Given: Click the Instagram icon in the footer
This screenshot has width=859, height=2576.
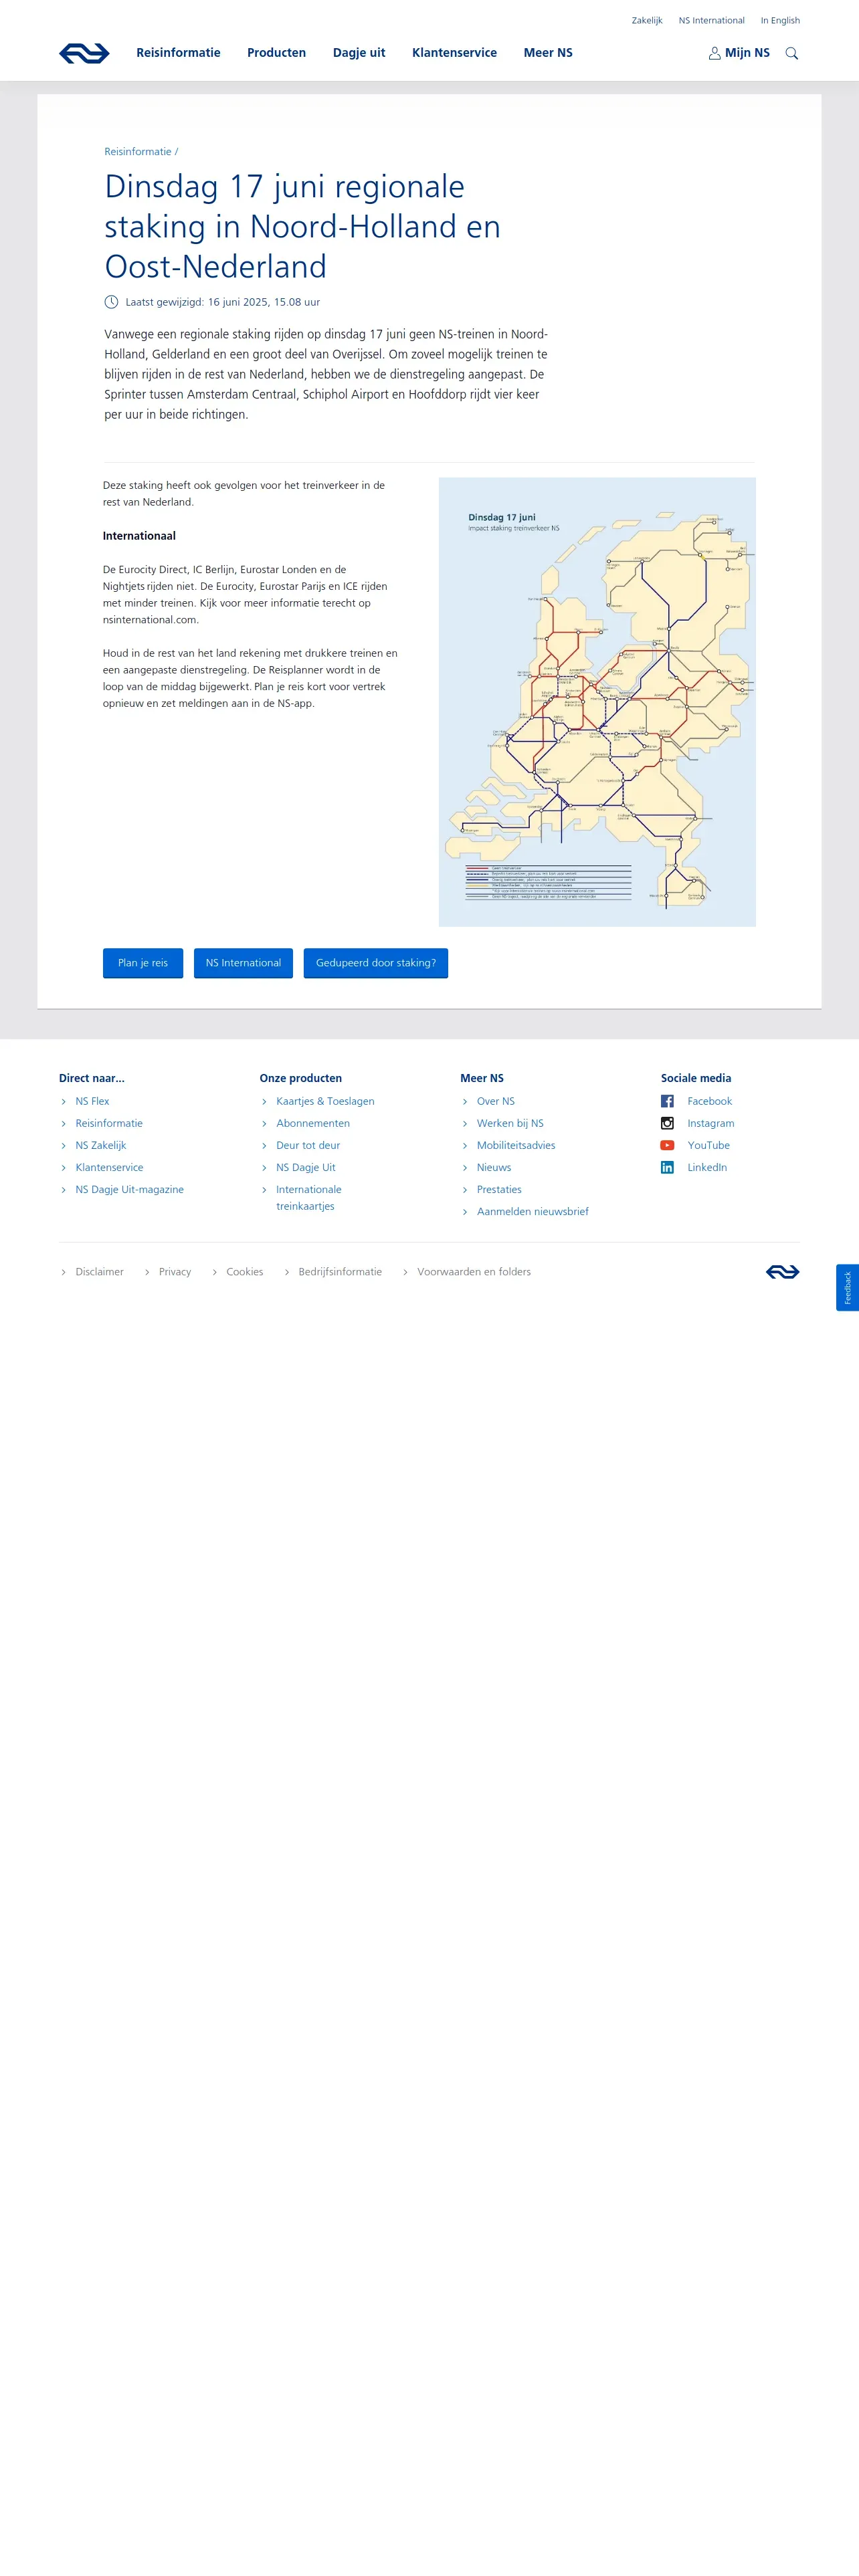Looking at the screenshot, I should click(667, 1123).
